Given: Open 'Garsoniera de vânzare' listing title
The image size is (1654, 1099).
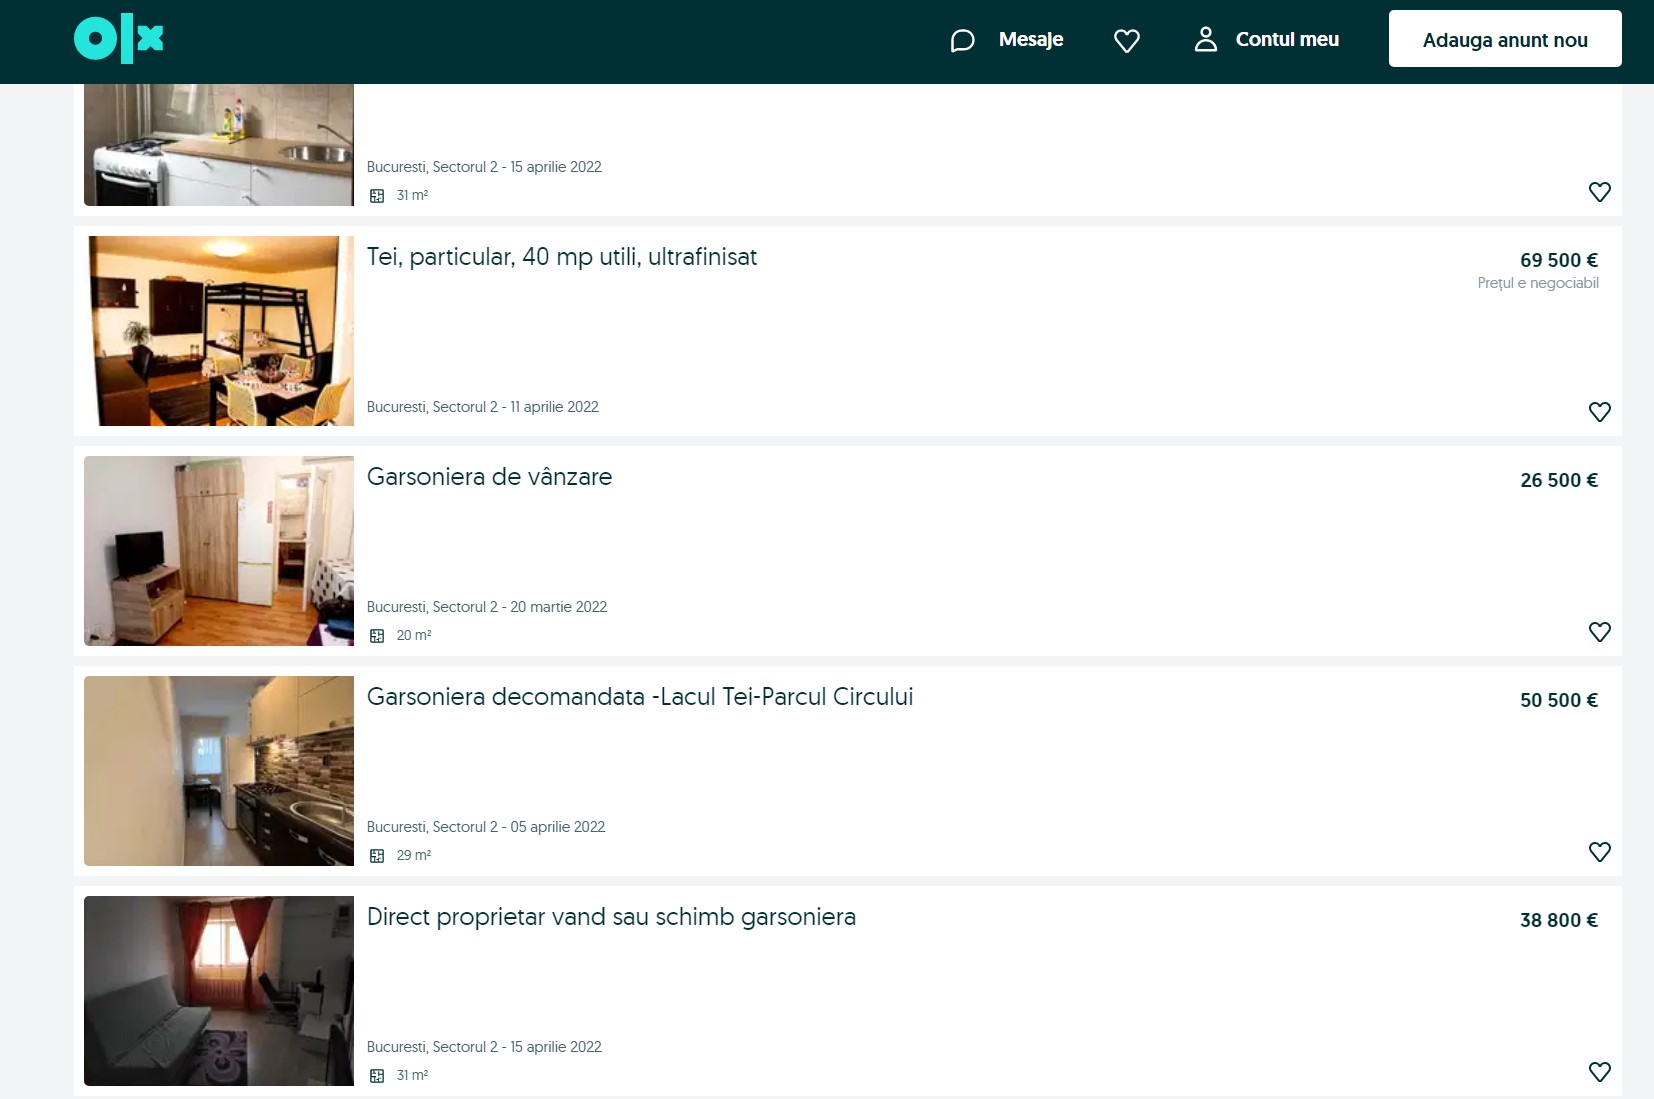Looking at the screenshot, I should coord(489,477).
